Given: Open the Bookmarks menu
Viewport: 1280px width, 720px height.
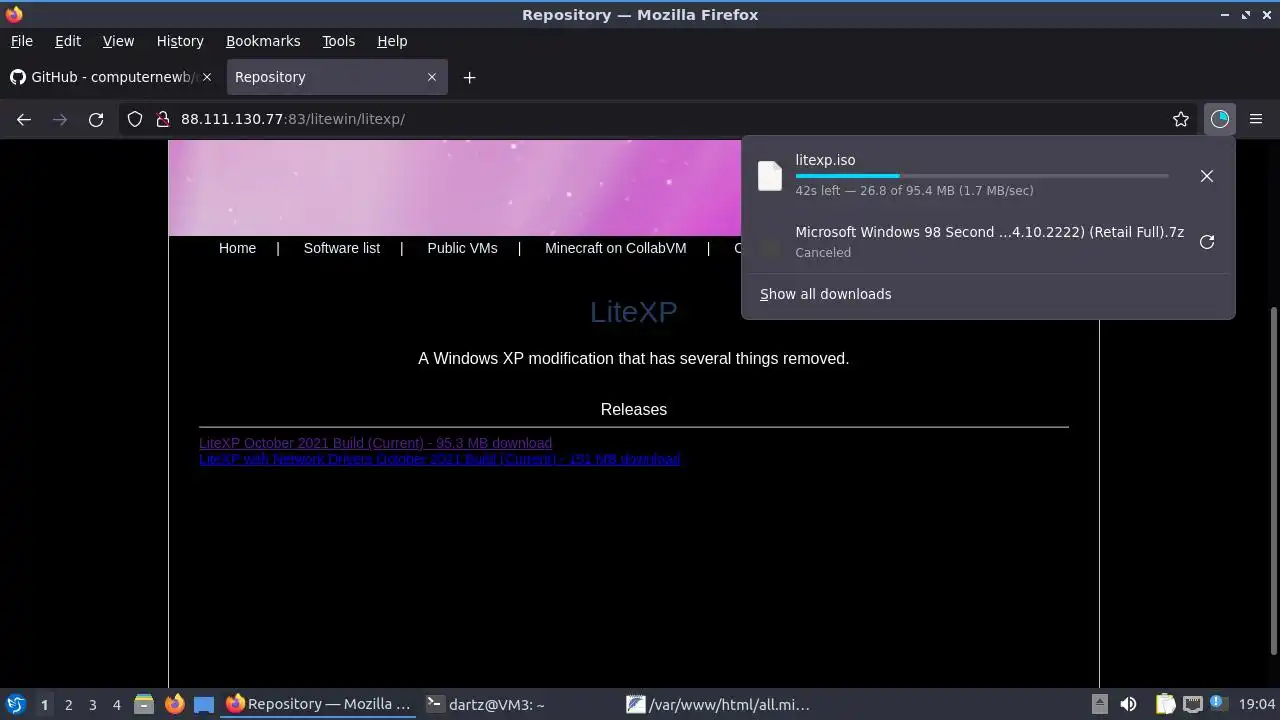Looking at the screenshot, I should pos(263,41).
